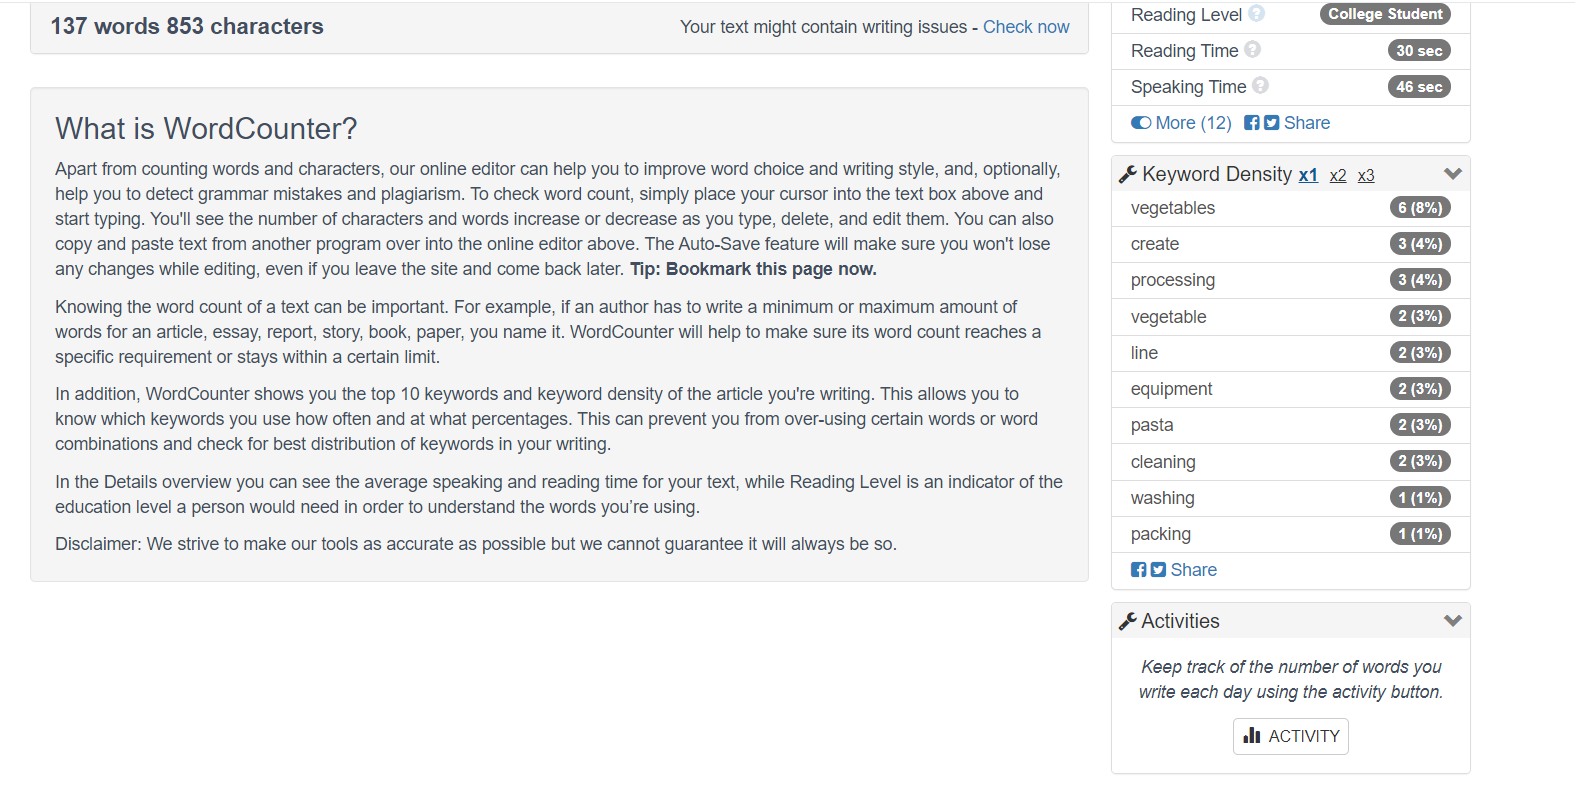Click the 2 (3%) badge for vegetable
Image resolution: width=1575 pixels, height=798 pixels.
[1420, 316]
